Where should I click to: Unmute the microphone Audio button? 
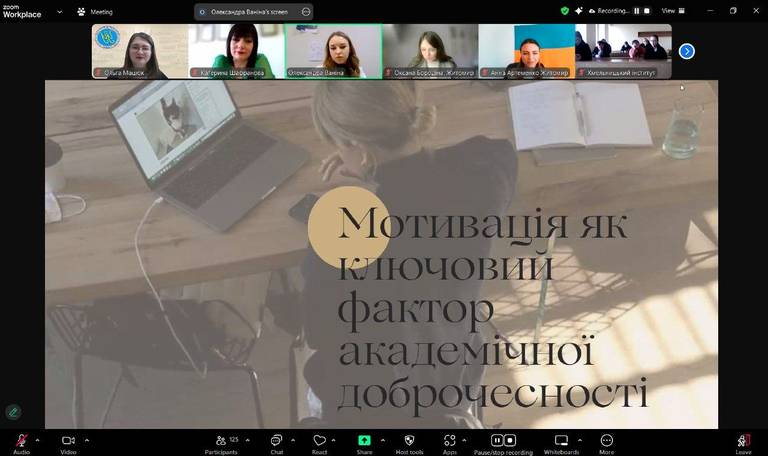tap(21, 441)
